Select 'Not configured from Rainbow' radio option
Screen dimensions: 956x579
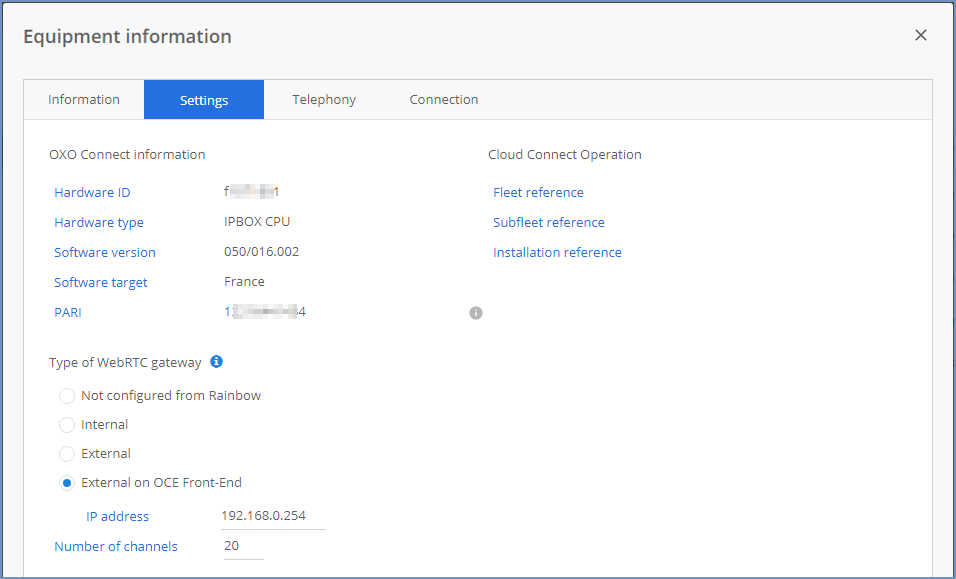(x=66, y=396)
